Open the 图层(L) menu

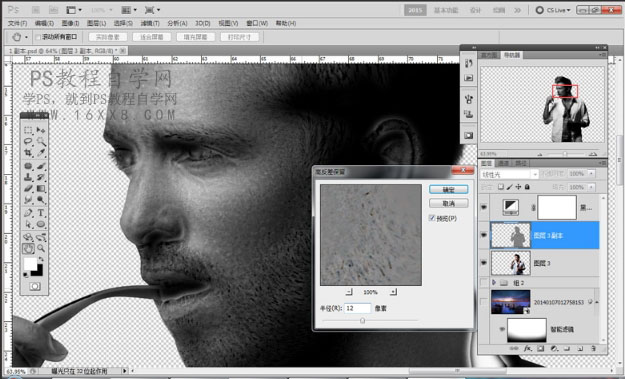96,24
